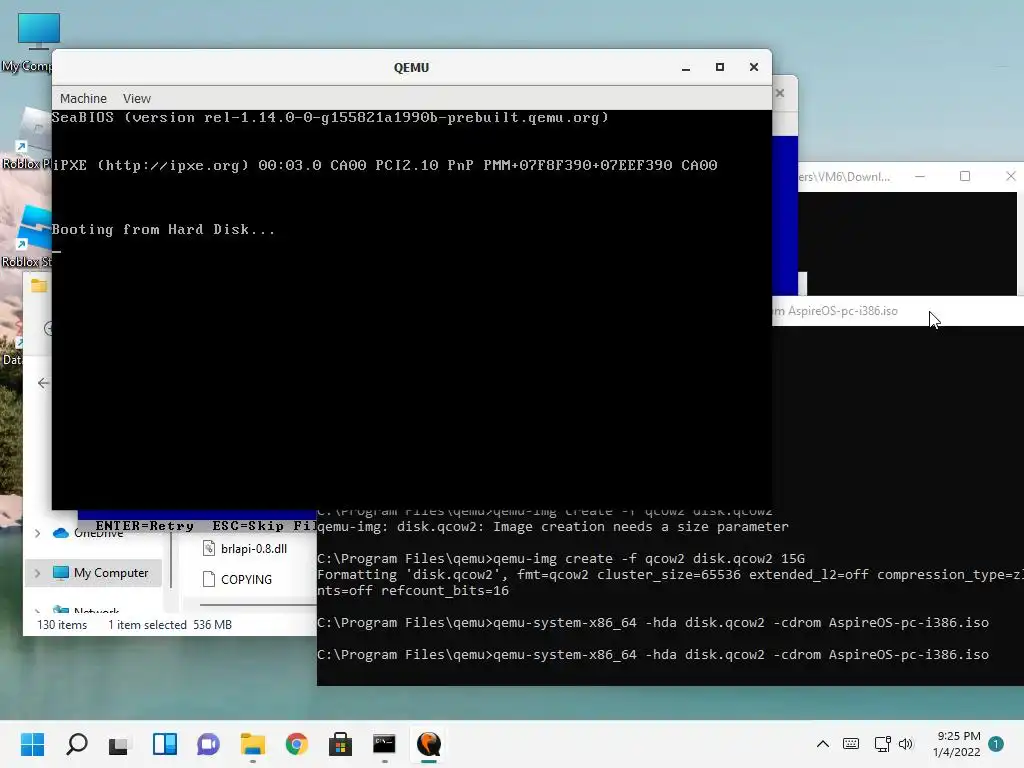This screenshot has height=768, width=1024.
Task: Open clock showing 9:25 PM
Action: [x=959, y=736]
